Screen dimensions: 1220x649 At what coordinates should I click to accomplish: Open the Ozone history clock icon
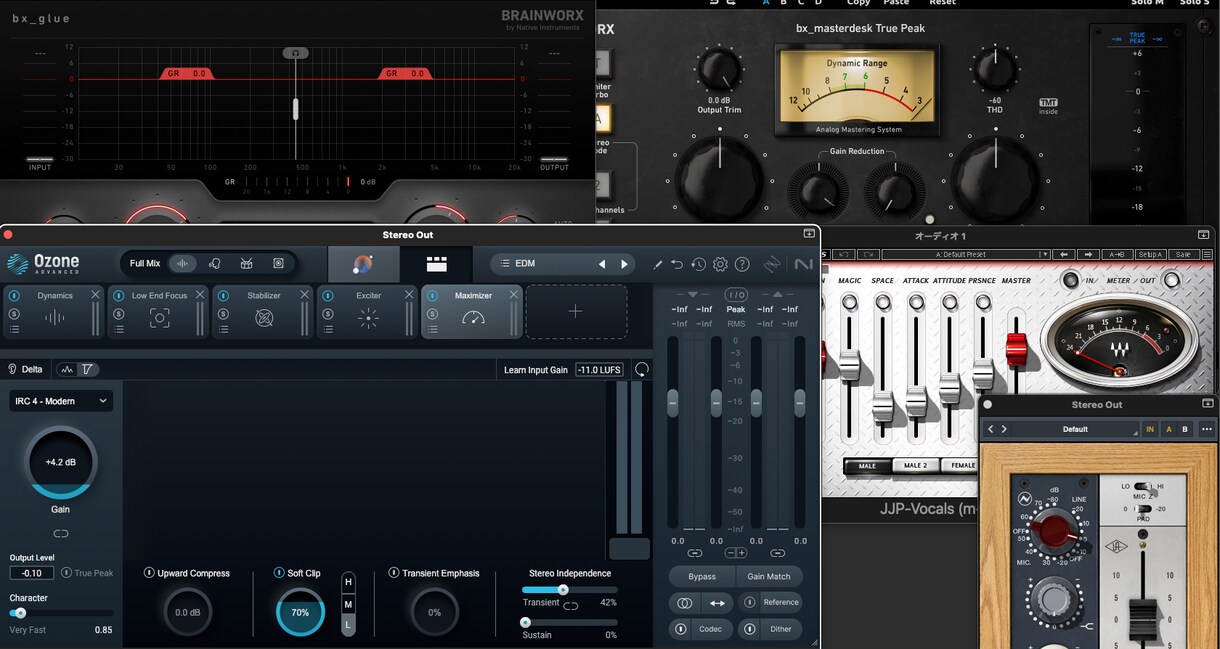coord(698,264)
